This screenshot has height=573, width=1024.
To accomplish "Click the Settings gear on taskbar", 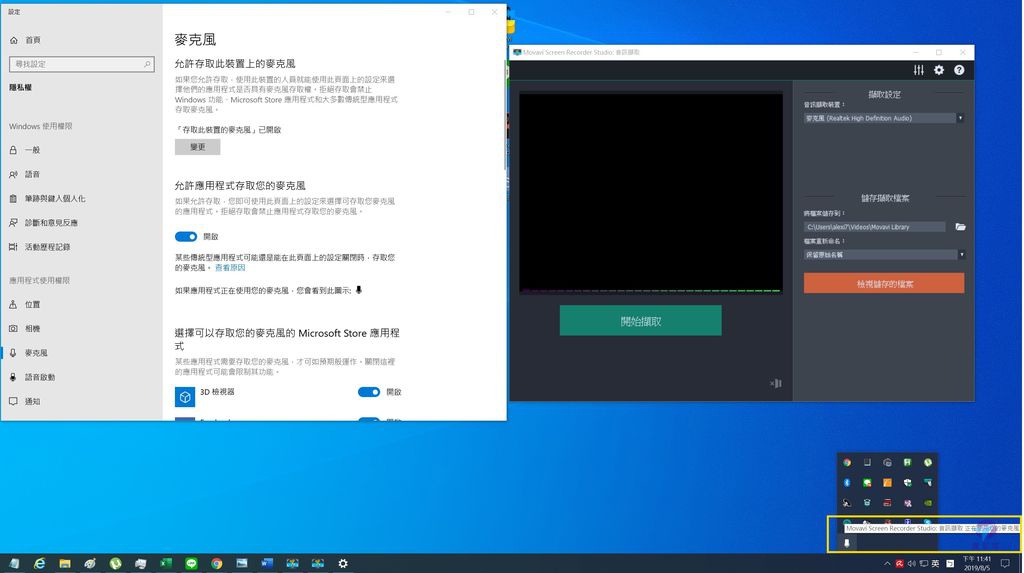I will (343, 563).
